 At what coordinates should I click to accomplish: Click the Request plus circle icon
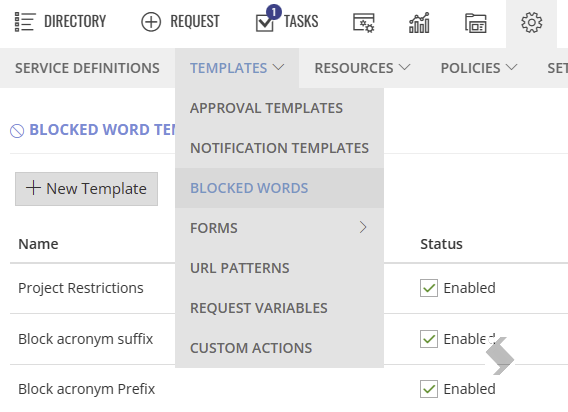(x=151, y=22)
